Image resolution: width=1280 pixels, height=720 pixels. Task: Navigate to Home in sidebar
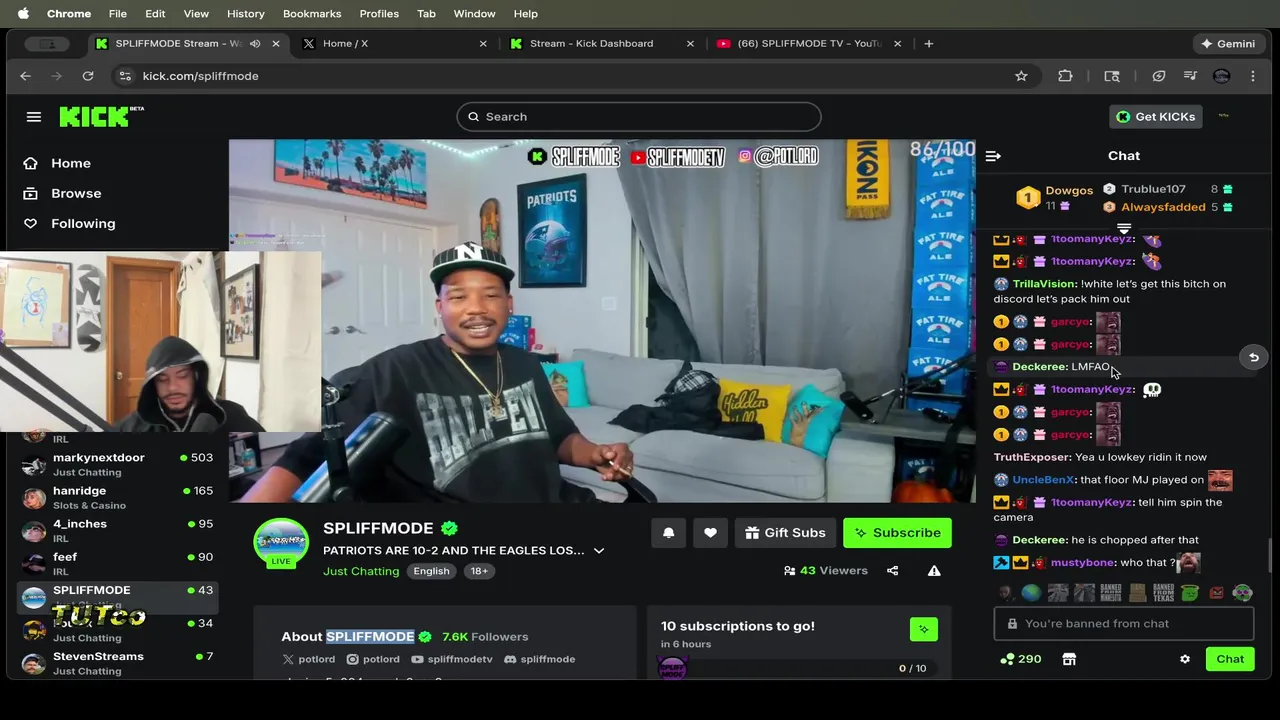point(70,163)
